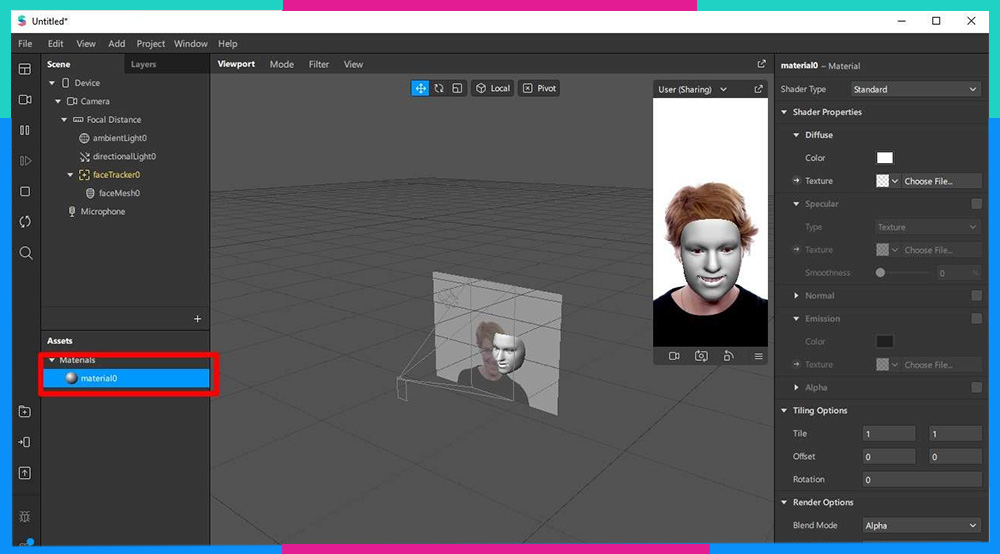Enable the Emission checkbox
The height and width of the screenshot is (554, 1000).
click(976, 319)
